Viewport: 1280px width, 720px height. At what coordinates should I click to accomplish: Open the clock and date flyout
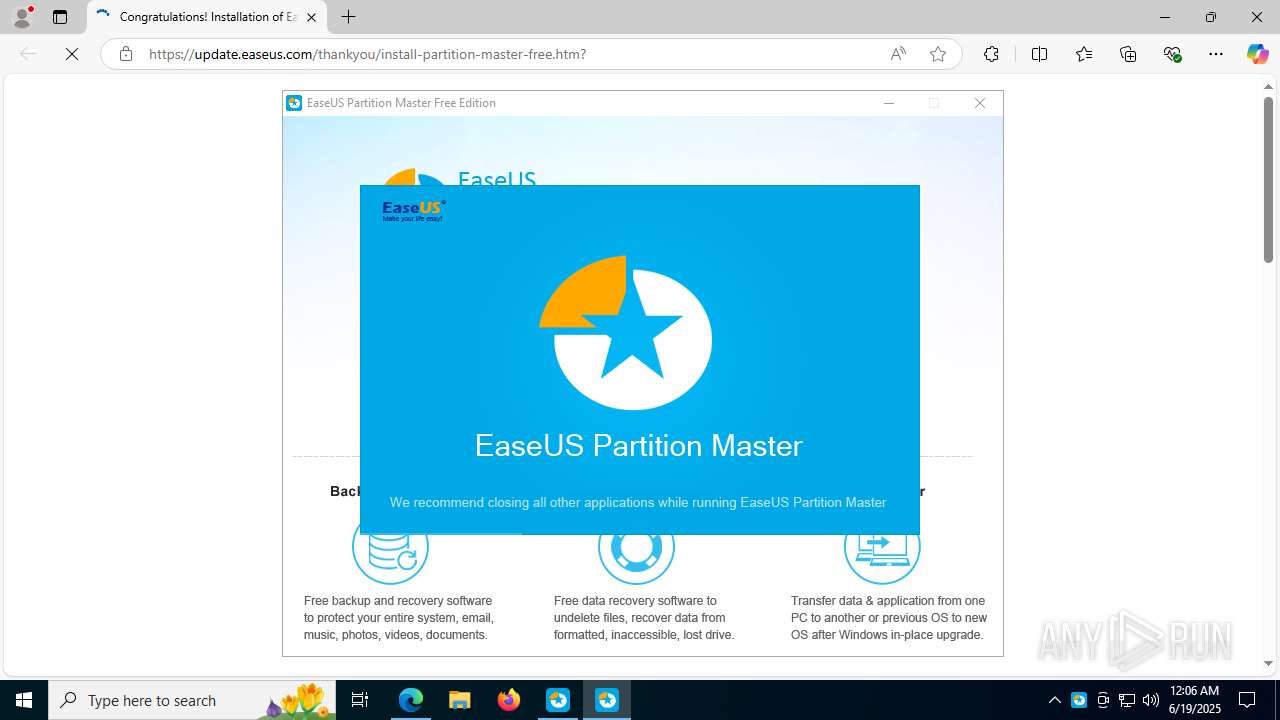tap(1195, 700)
